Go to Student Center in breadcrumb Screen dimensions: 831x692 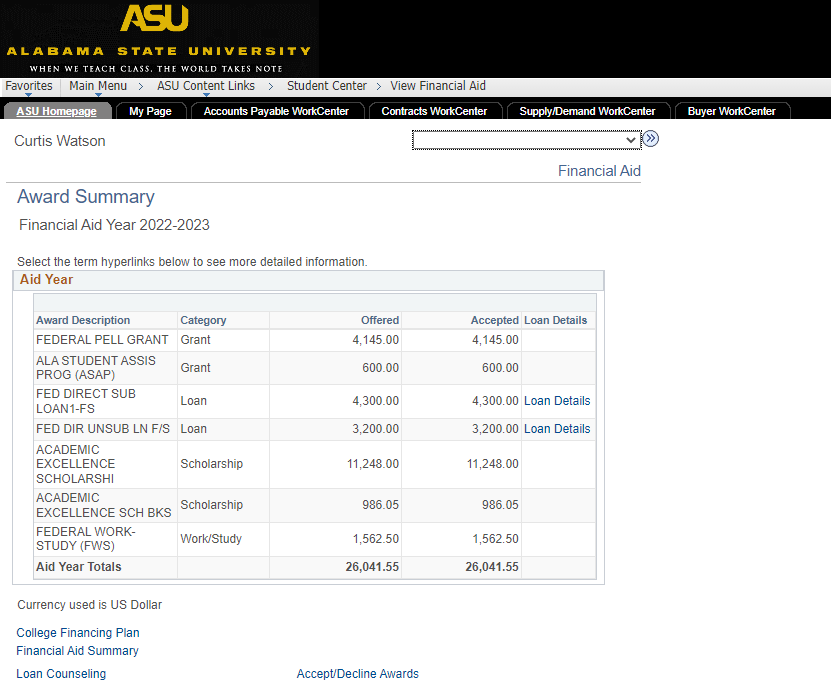point(326,86)
